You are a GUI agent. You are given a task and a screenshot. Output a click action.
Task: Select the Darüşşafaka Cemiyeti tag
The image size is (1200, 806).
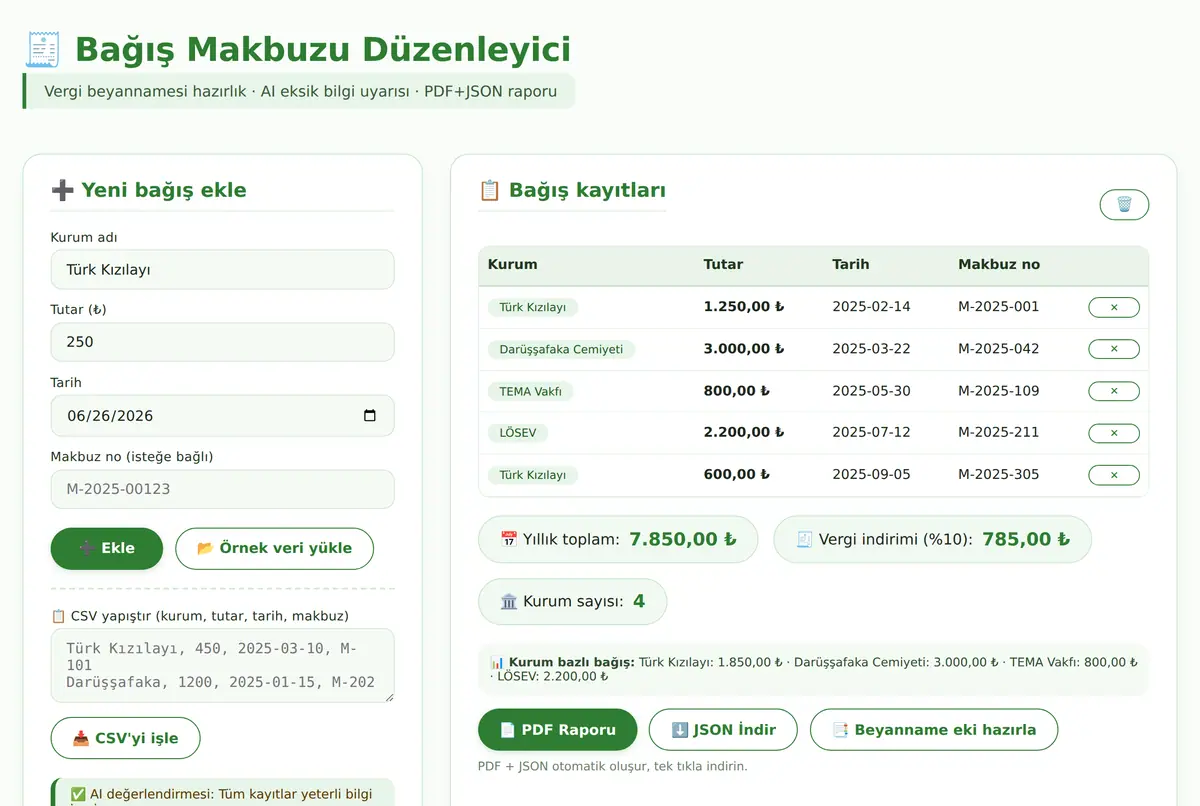coord(561,349)
